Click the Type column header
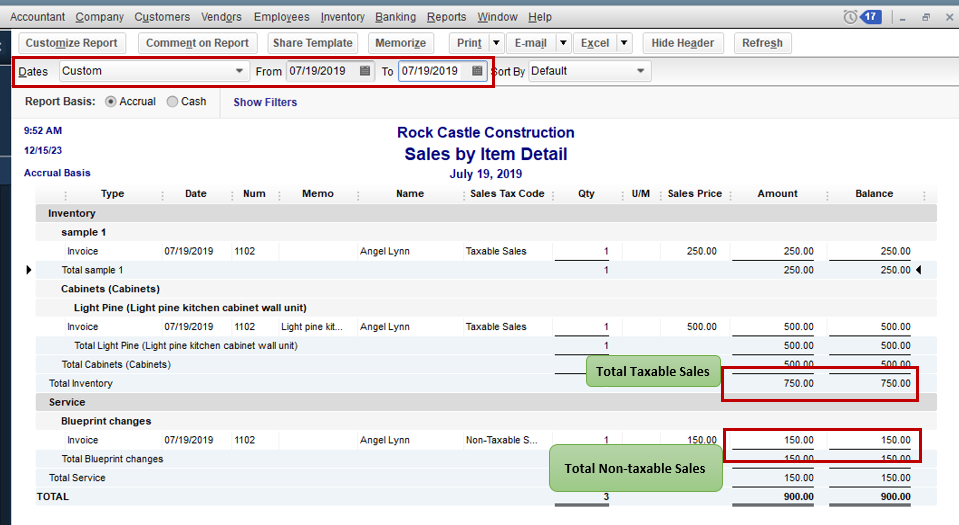The width and height of the screenshot is (959, 525). 113,193
